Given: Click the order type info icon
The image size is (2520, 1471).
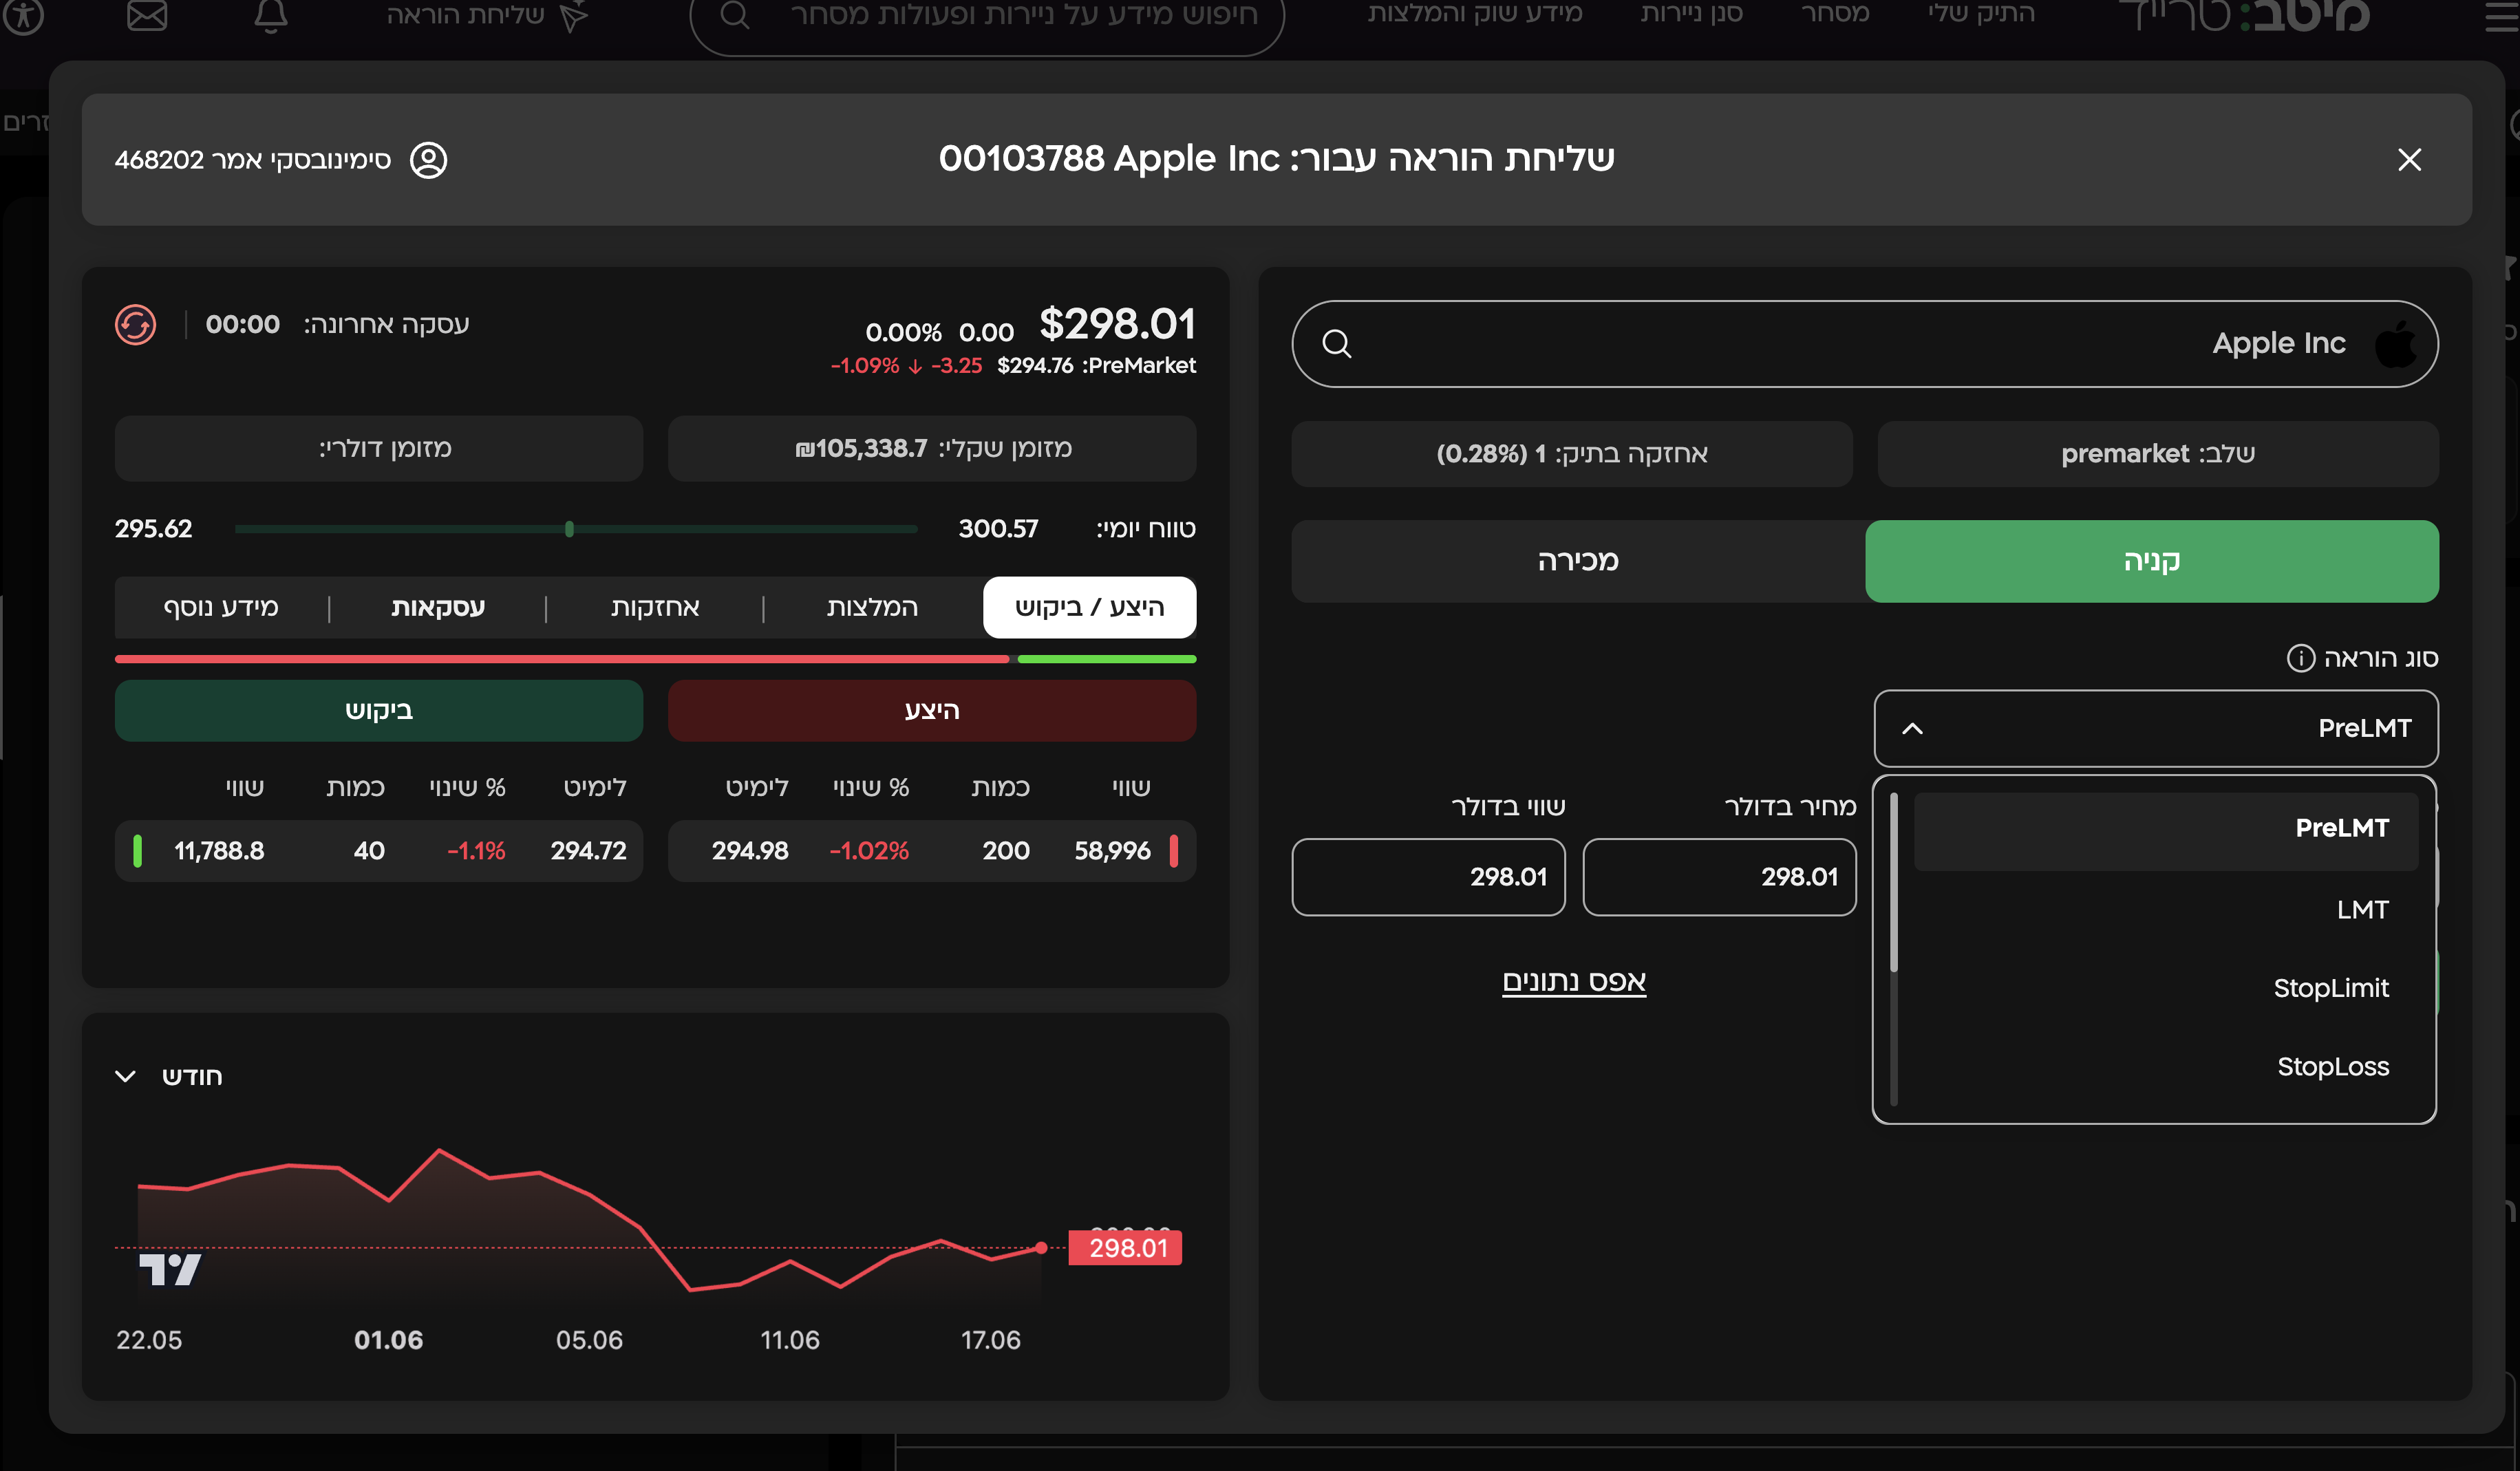Looking at the screenshot, I should [x=2300, y=658].
